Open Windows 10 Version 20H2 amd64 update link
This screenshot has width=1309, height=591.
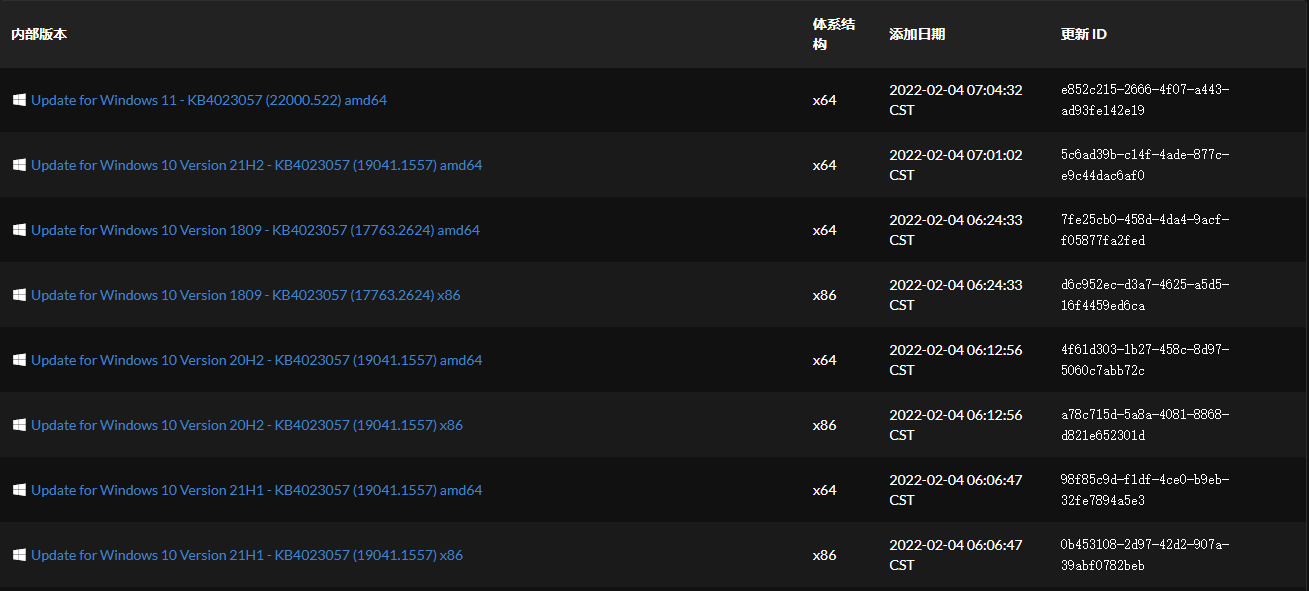coord(256,360)
